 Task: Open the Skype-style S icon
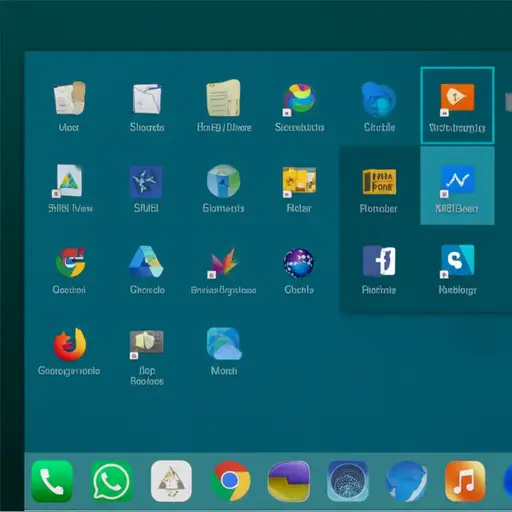pos(457,260)
